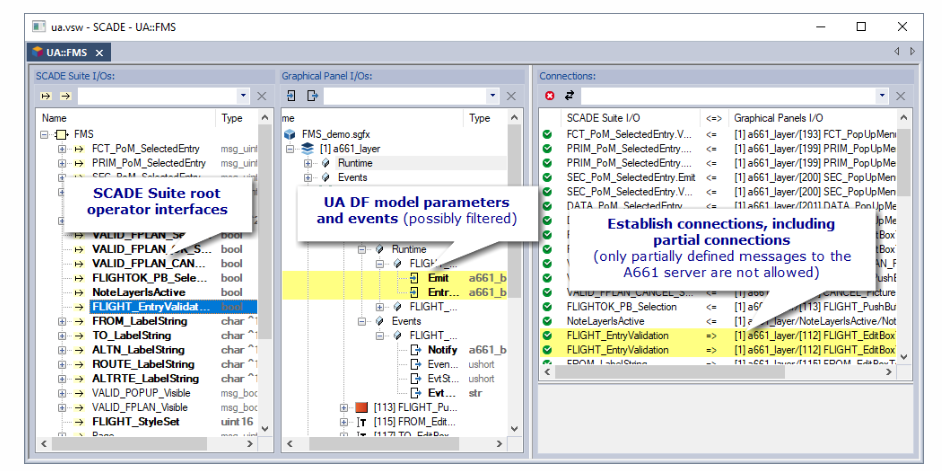Click the connect arrows icon in Connections

point(570,96)
